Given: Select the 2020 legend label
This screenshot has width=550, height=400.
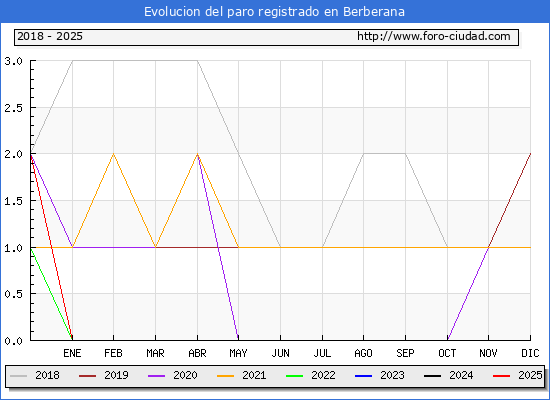Looking at the screenshot, I should click(185, 375).
